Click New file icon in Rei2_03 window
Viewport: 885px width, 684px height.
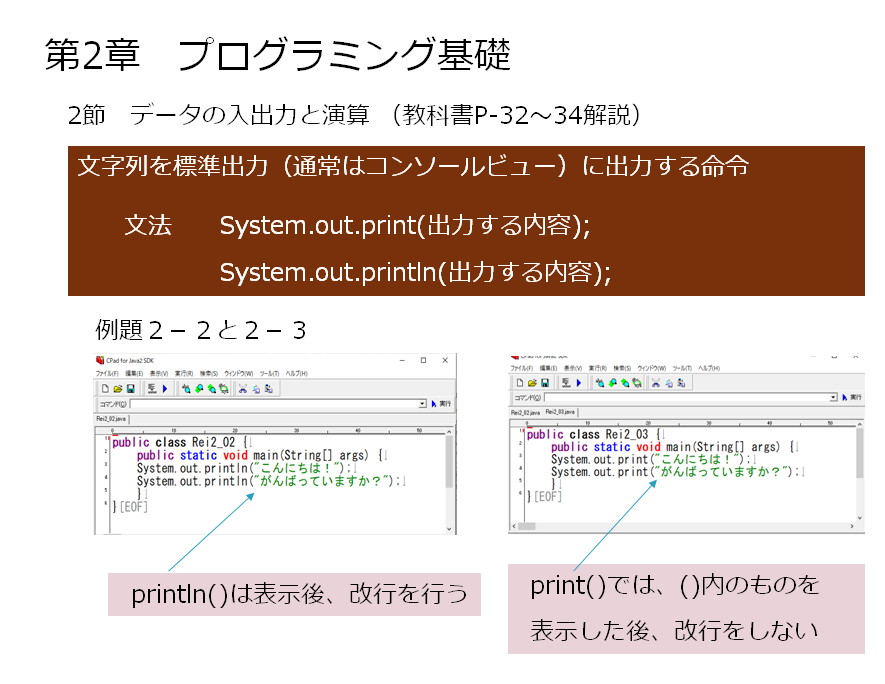point(520,383)
